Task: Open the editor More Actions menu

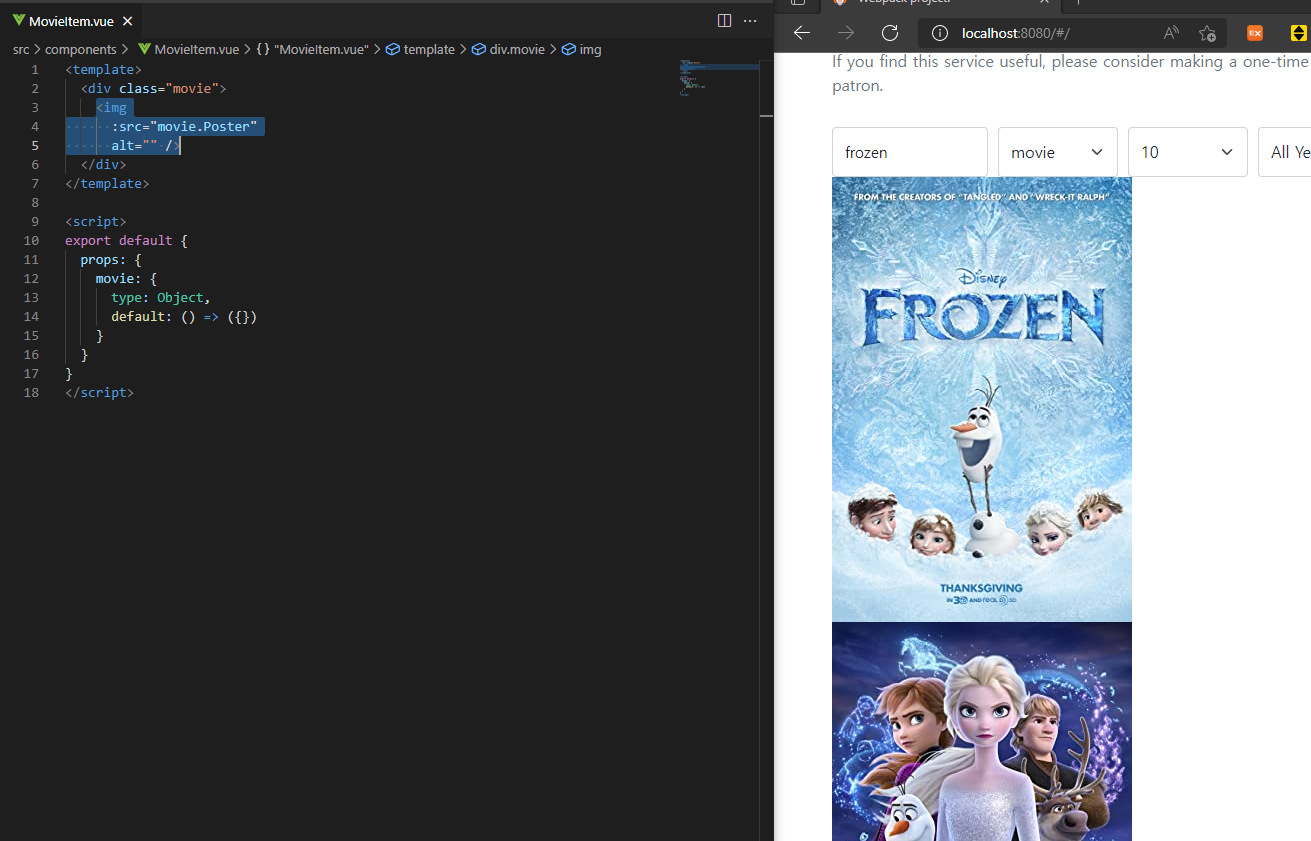Action: pyautogui.click(x=750, y=21)
